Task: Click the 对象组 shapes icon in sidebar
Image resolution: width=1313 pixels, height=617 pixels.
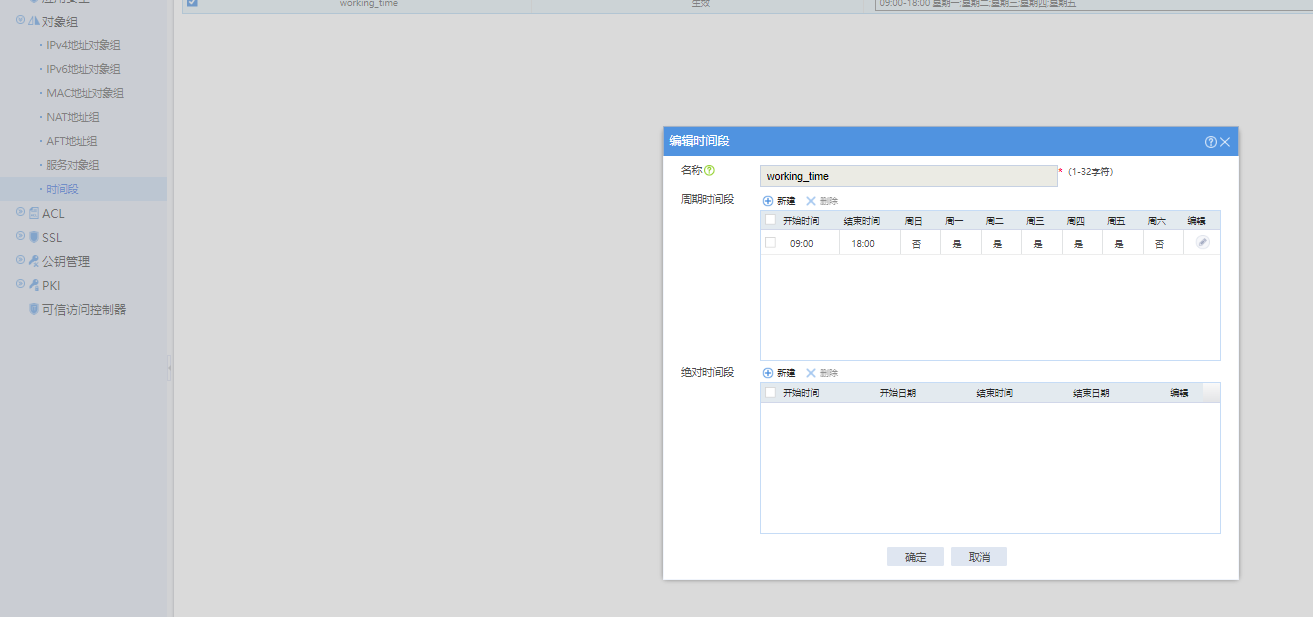Action: [x=34, y=21]
